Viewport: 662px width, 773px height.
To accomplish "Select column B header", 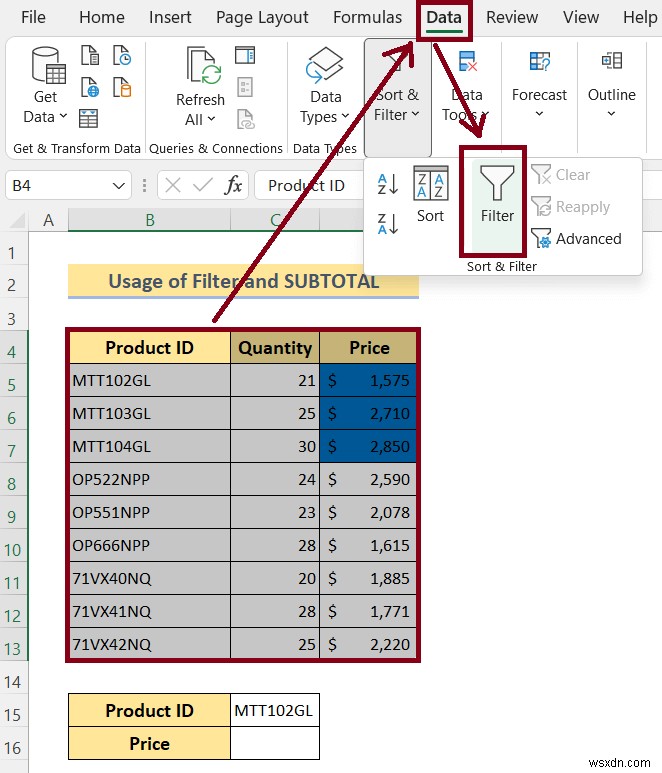I will click(149, 220).
